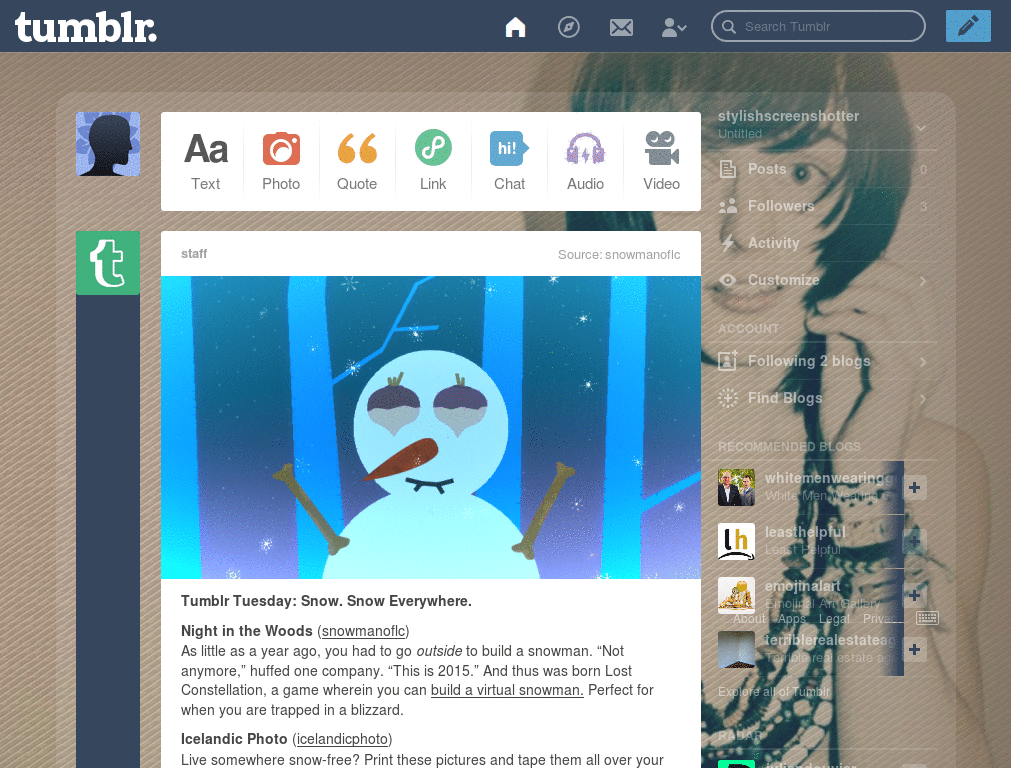Click the Posts document icon
Screen dimensions: 1024x768
[x=728, y=169]
